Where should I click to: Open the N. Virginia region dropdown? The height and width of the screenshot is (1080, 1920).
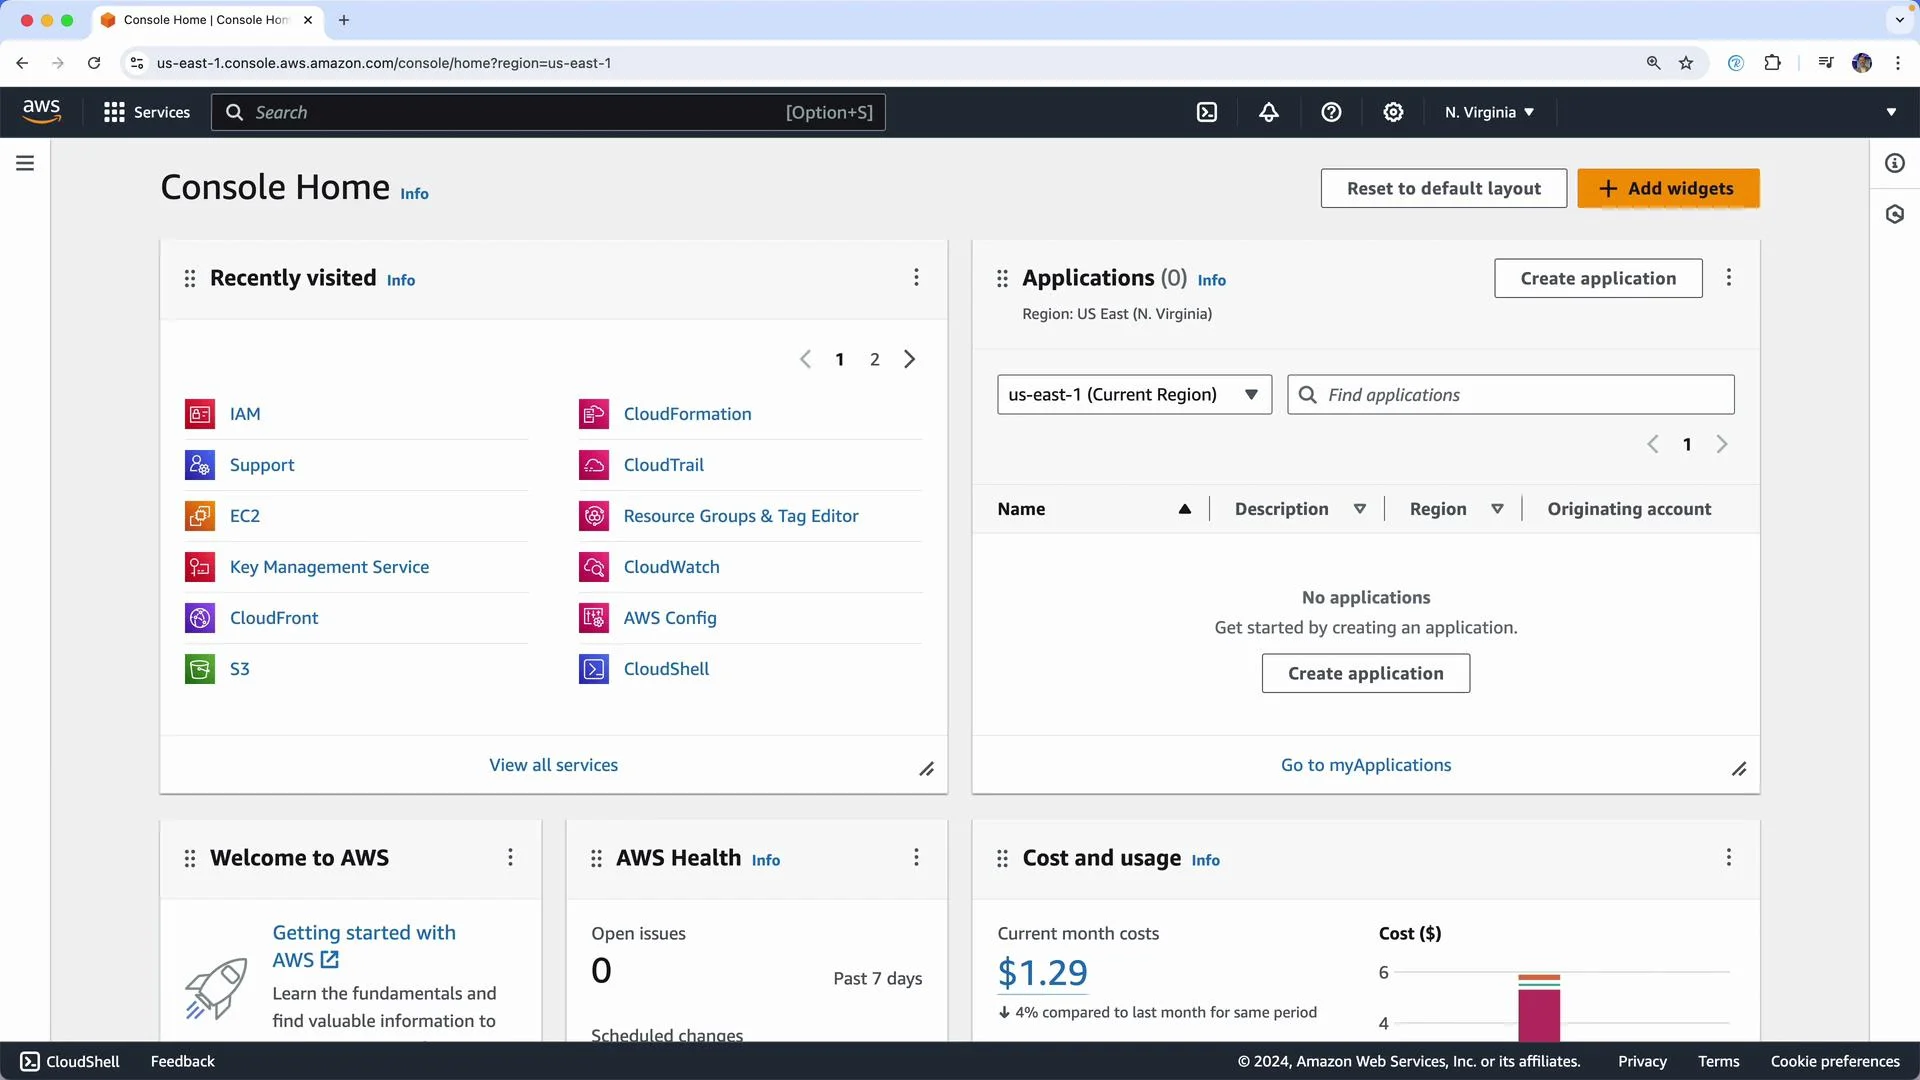coord(1489,112)
